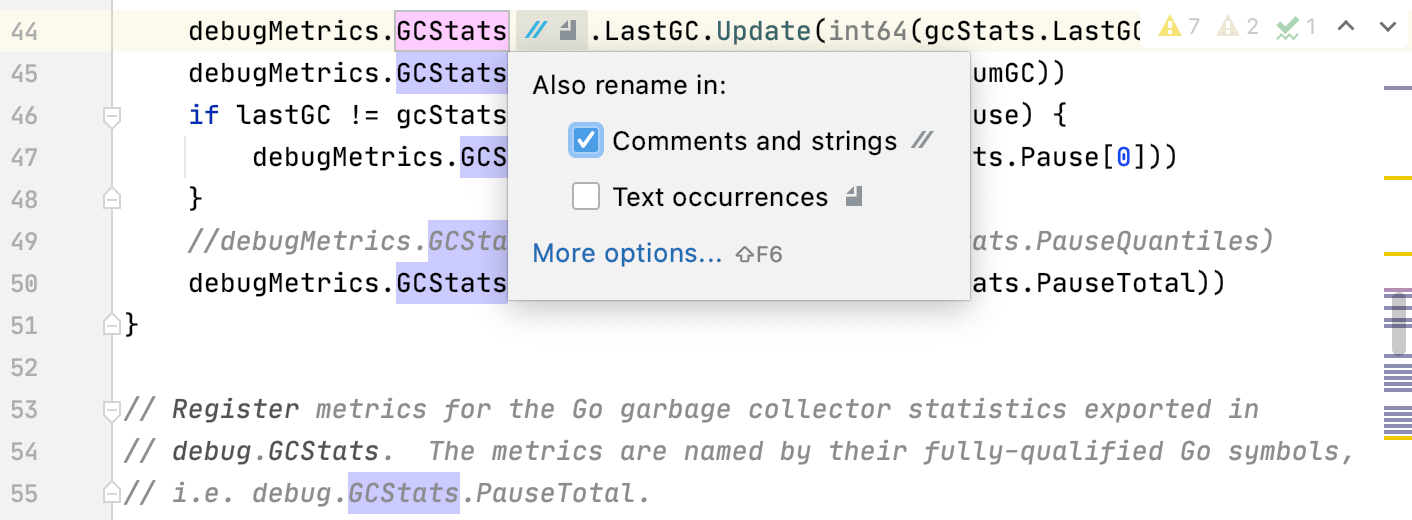Go to previous highlighted problem with up arrow
Image resolution: width=1412 pixels, height=520 pixels.
tap(1346, 27)
